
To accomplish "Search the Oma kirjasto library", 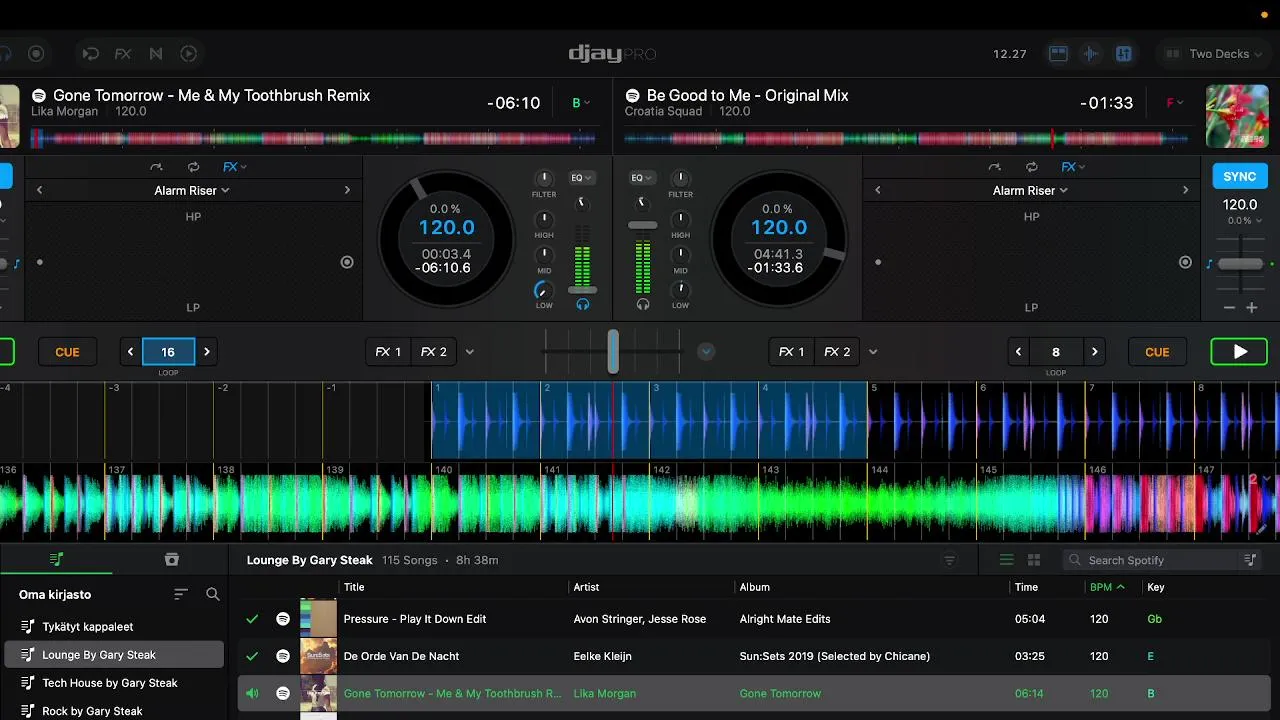I will pos(213,594).
